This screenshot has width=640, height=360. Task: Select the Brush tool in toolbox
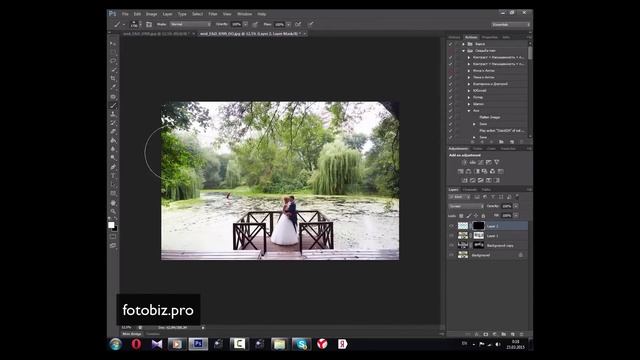click(113, 106)
